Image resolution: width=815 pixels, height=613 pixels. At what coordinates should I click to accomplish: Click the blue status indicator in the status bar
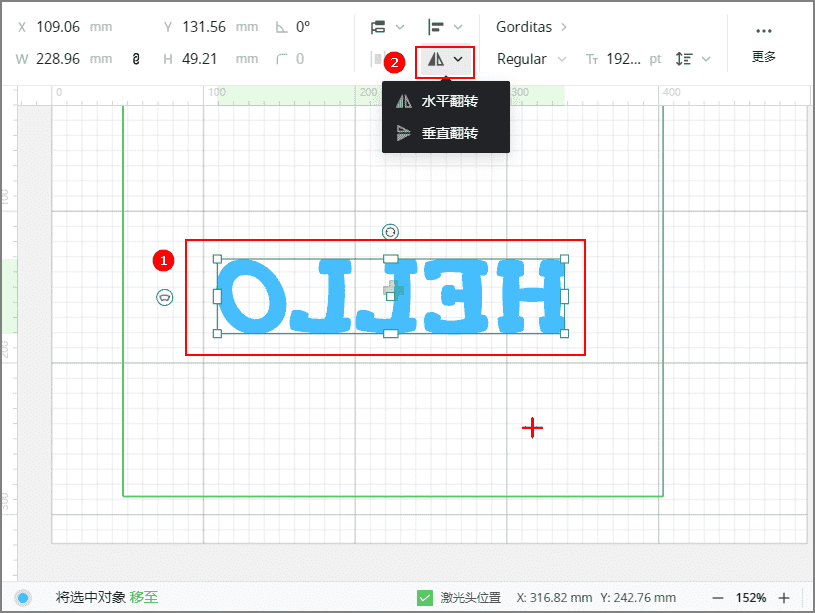[x=23, y=598]
